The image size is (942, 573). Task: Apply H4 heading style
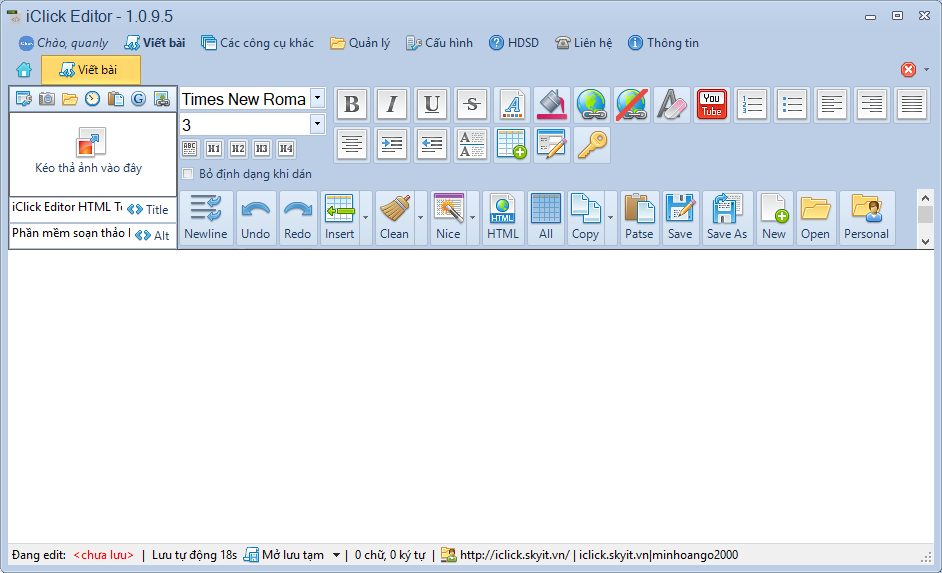point(286,148)
